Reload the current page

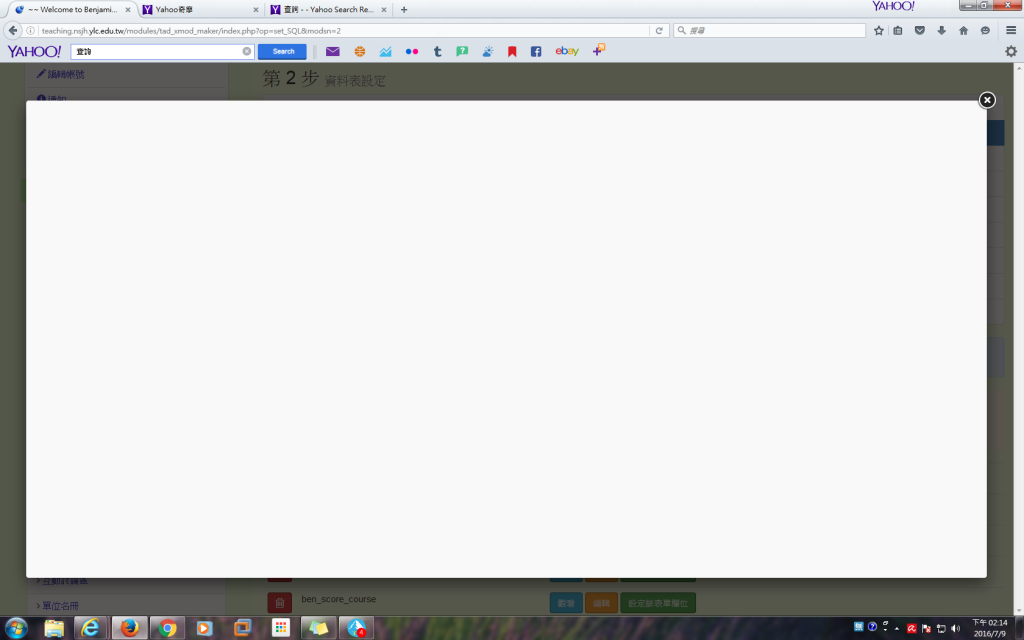[659, 31]
